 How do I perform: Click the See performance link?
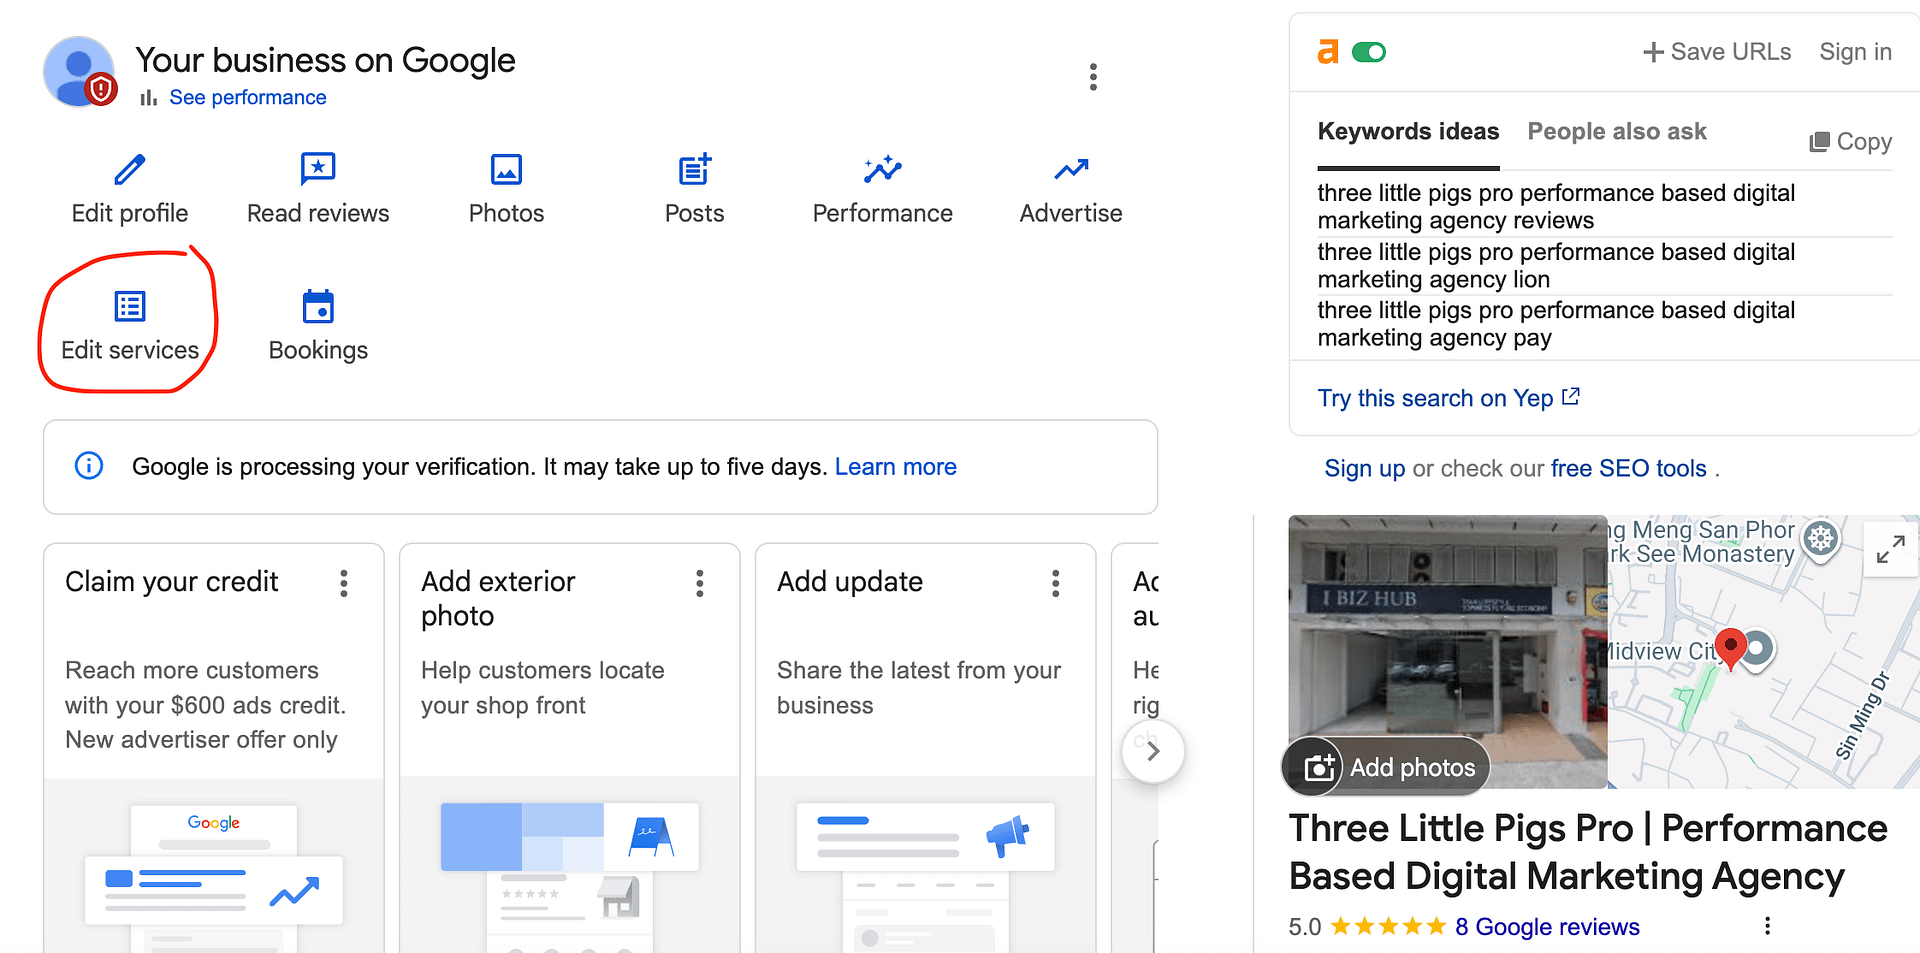(x=247, y=98)
